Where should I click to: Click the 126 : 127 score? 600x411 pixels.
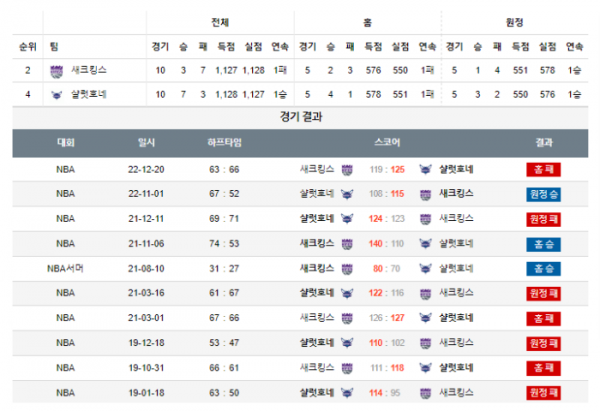pyautogui.click(x=387, y=318)
